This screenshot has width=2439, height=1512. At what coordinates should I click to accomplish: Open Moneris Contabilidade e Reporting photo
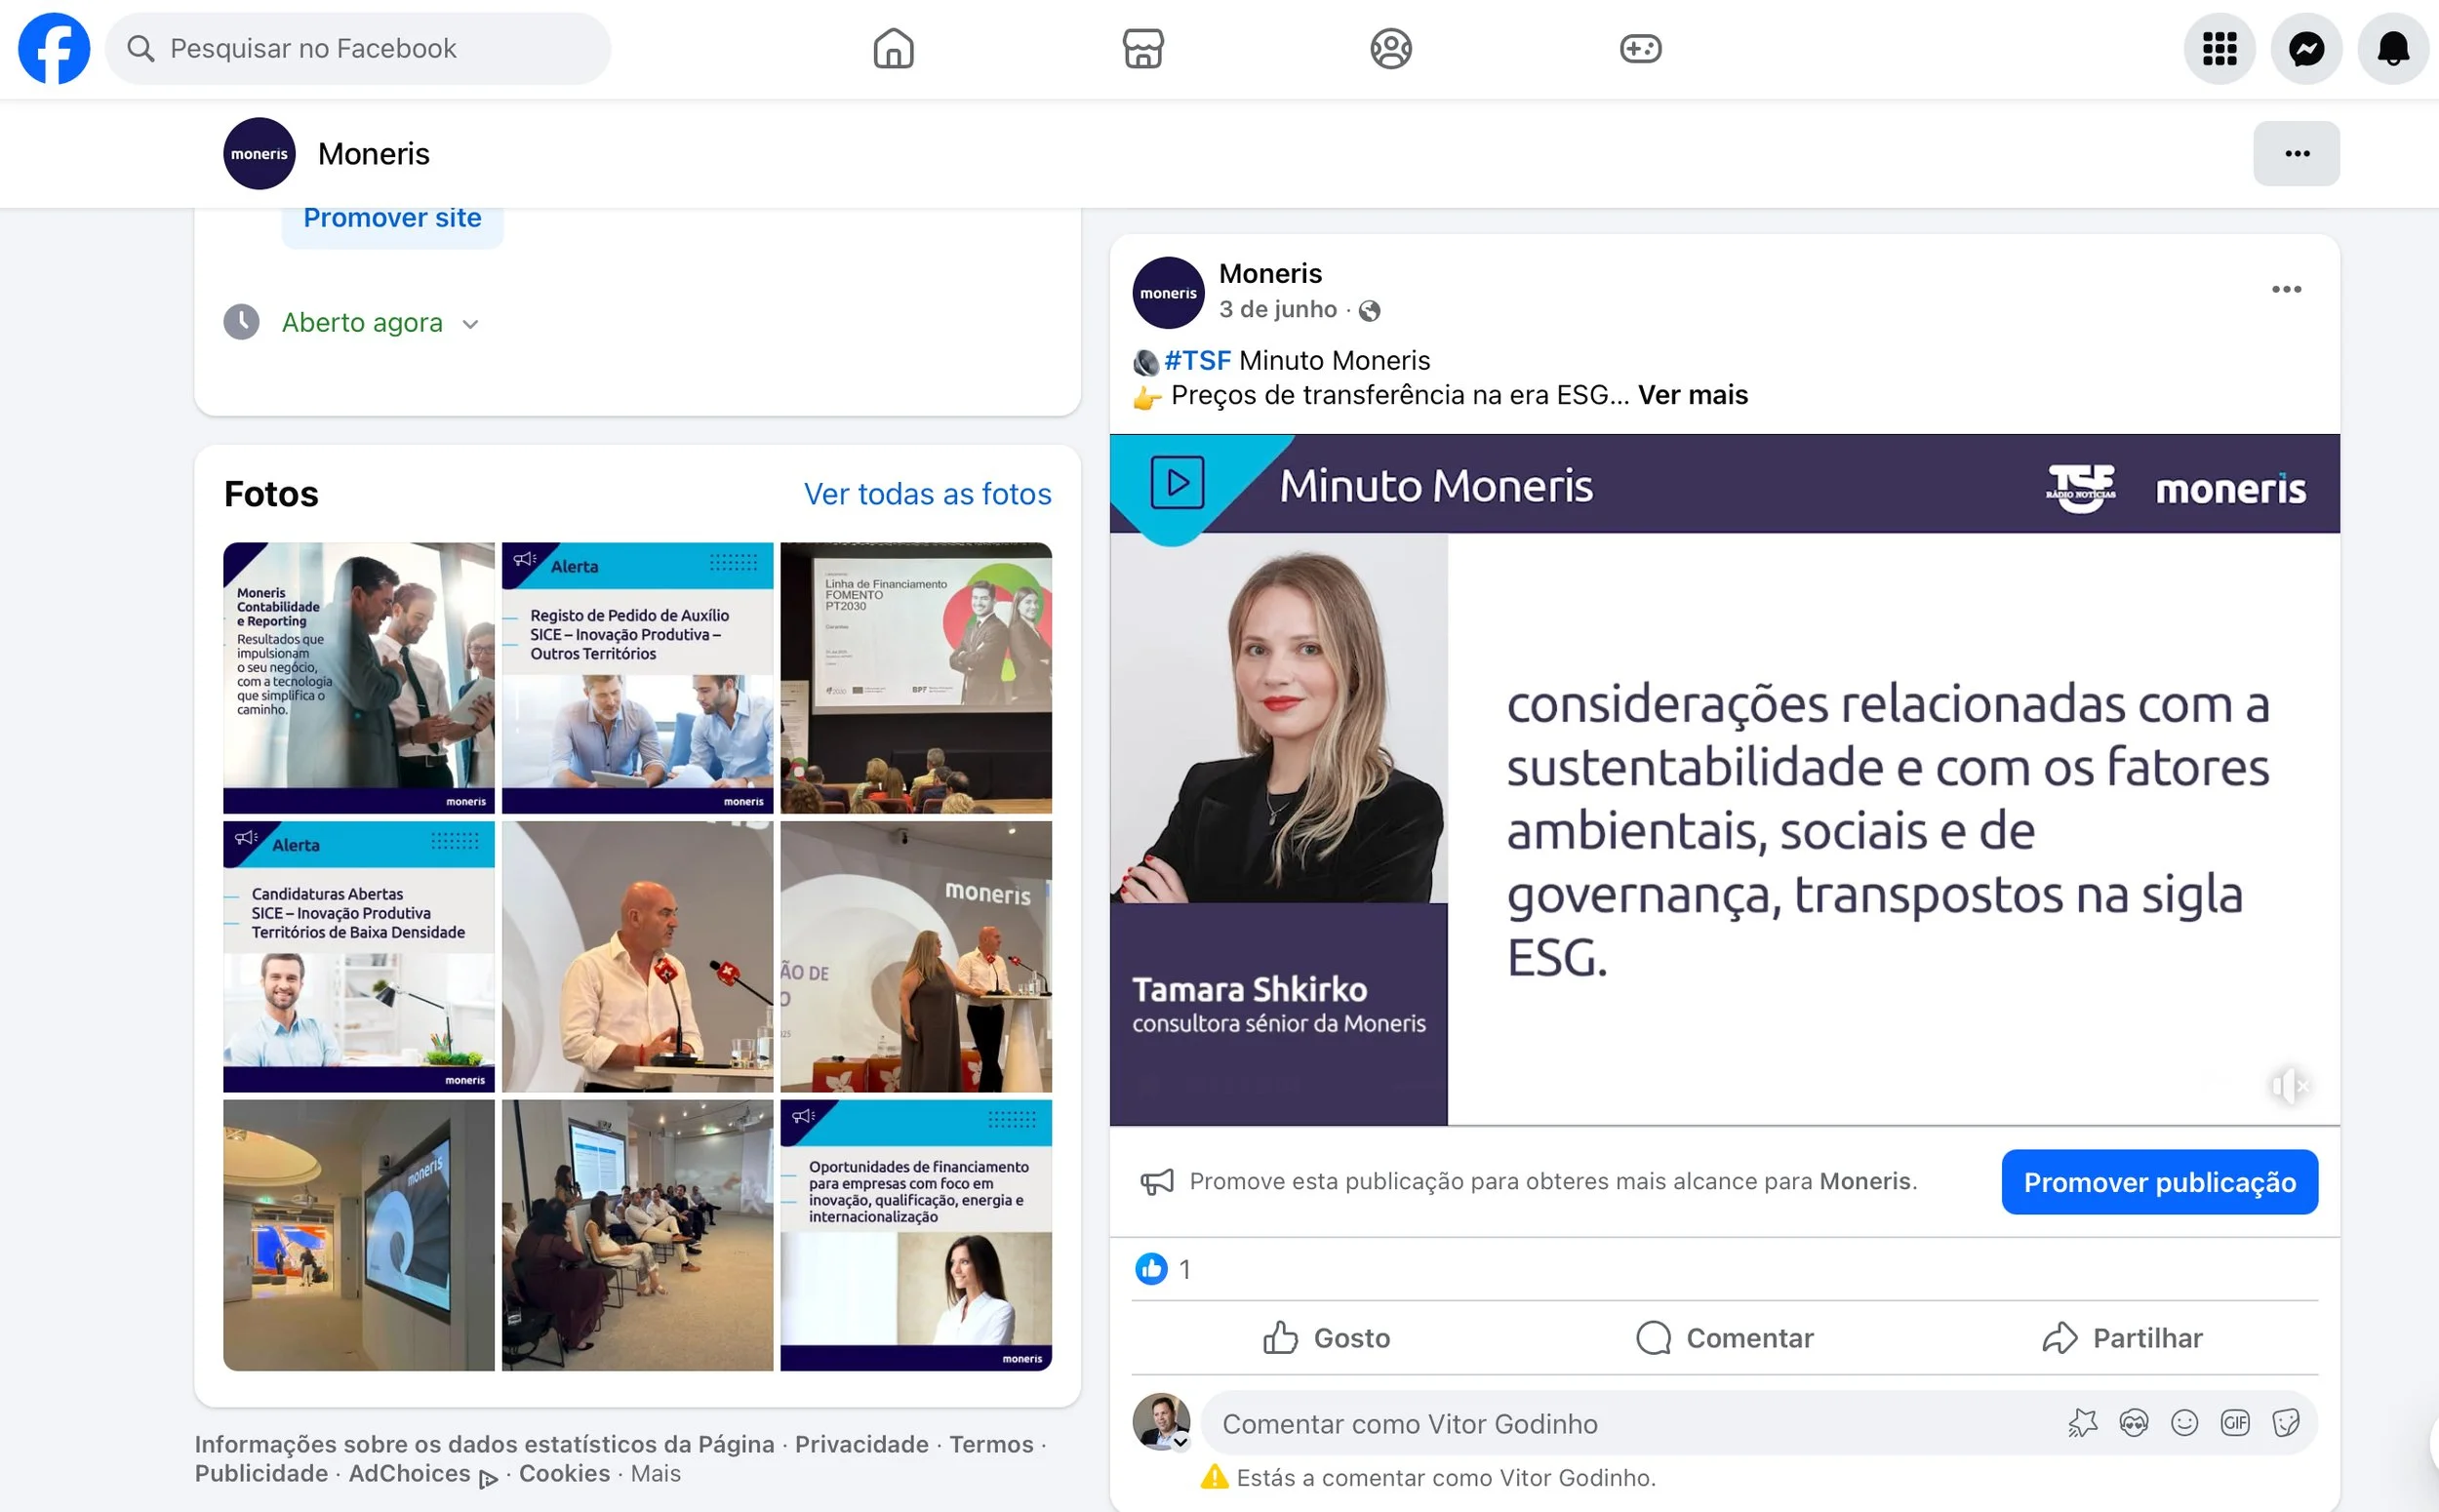(358, 677)
